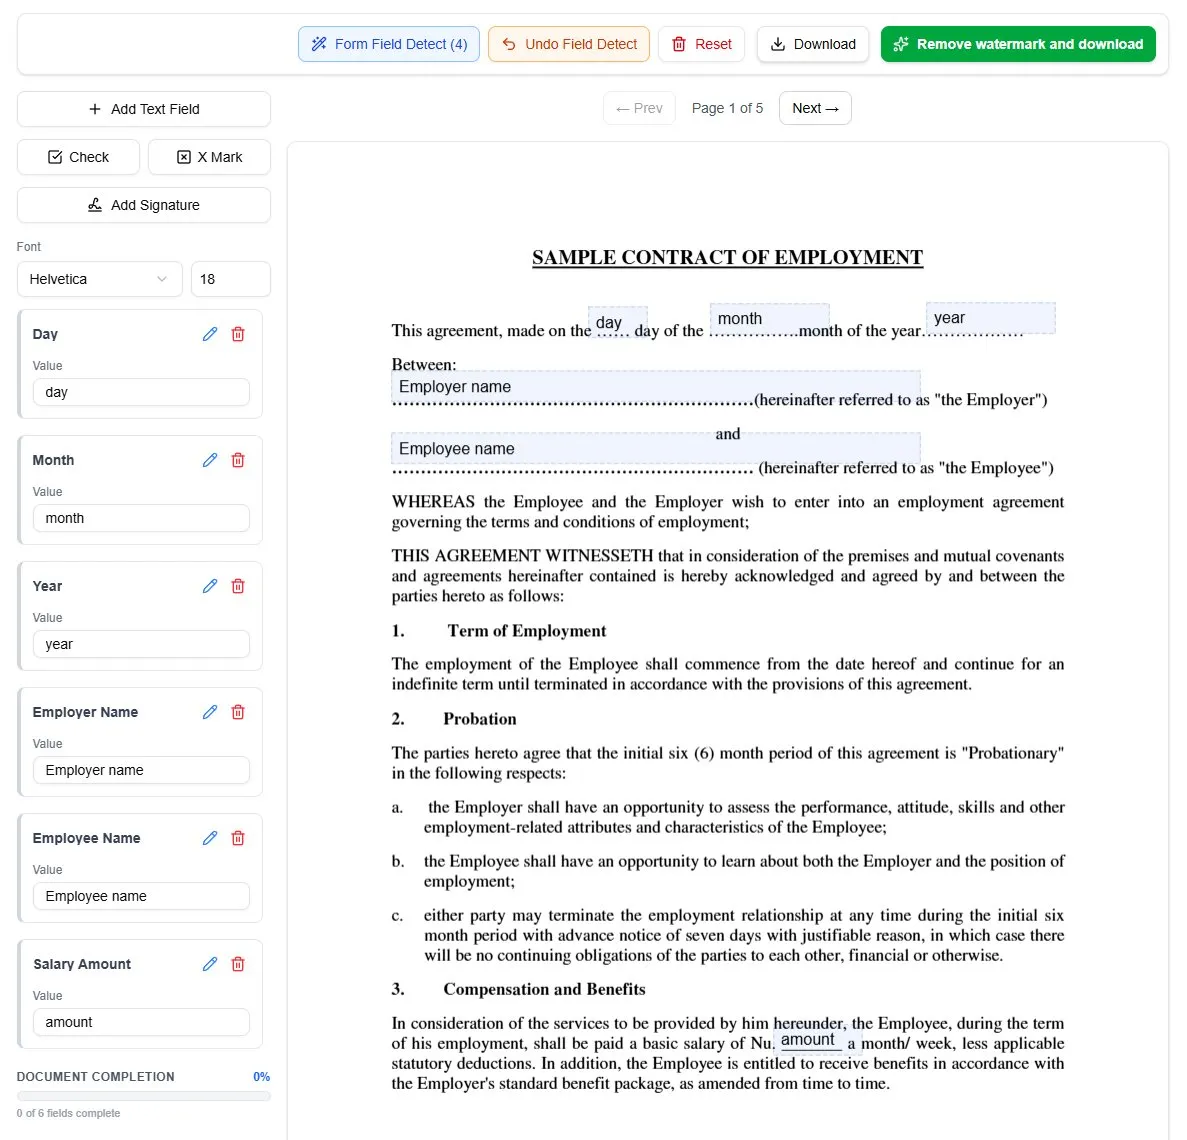
Task: Edit the Day field with pencil icon
Action: (x=210, y=334)
